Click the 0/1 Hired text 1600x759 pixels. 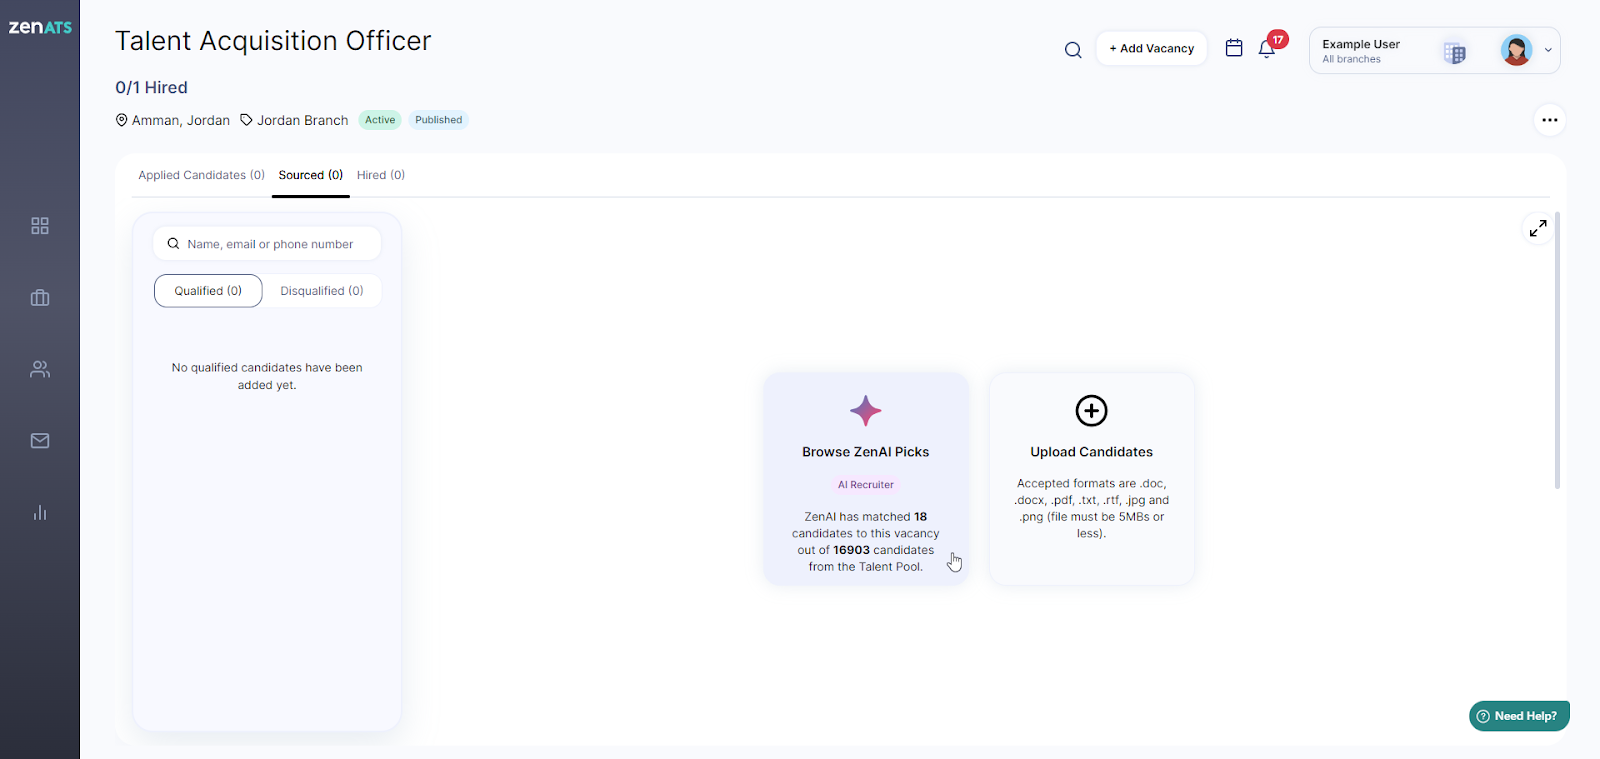(151, 88)
